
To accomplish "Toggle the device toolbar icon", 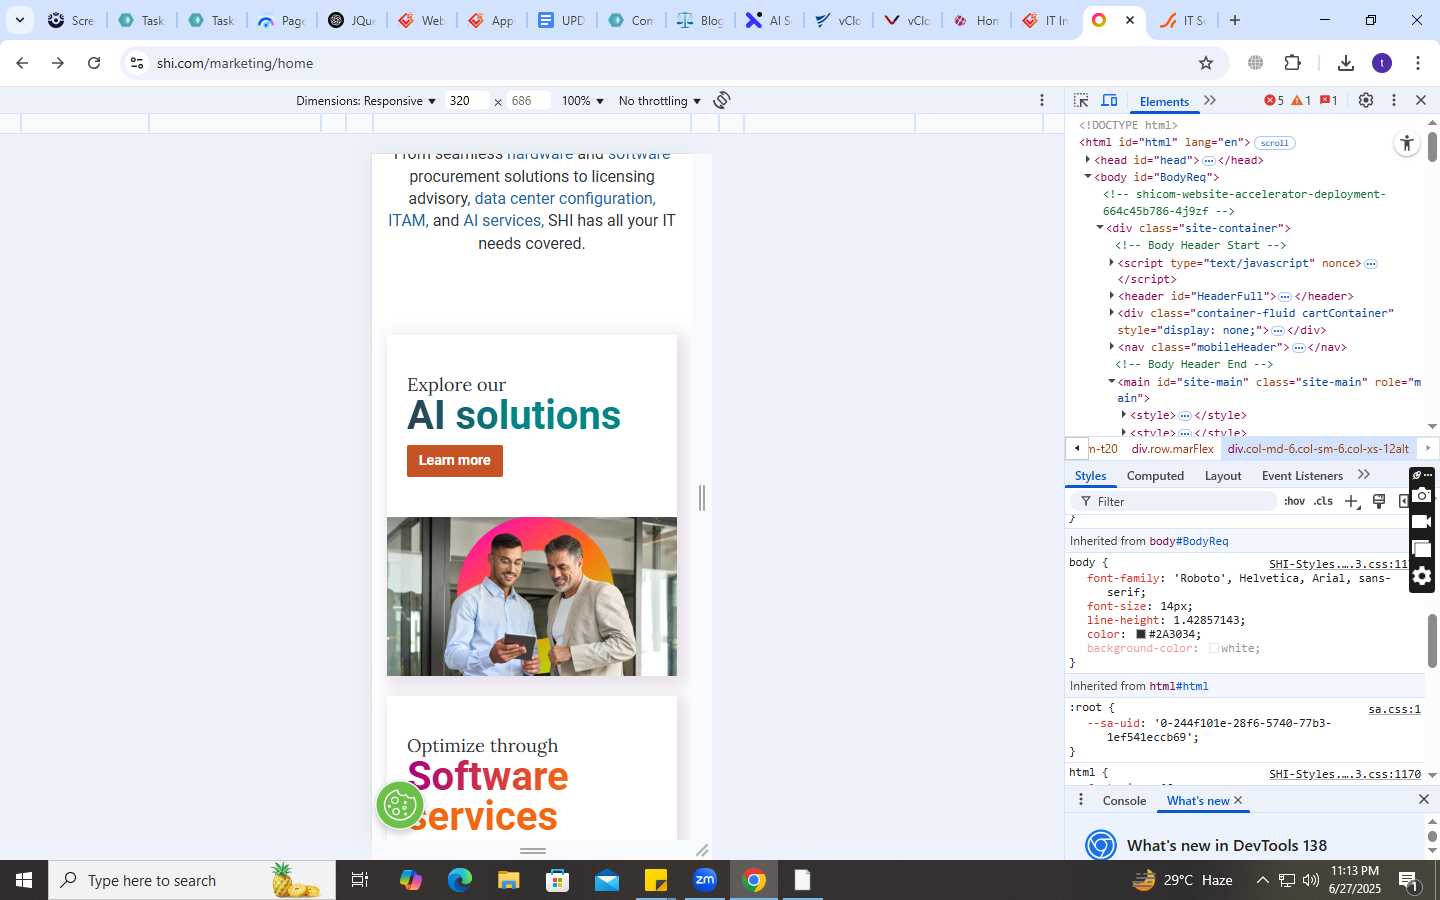I will point(1109,100).
